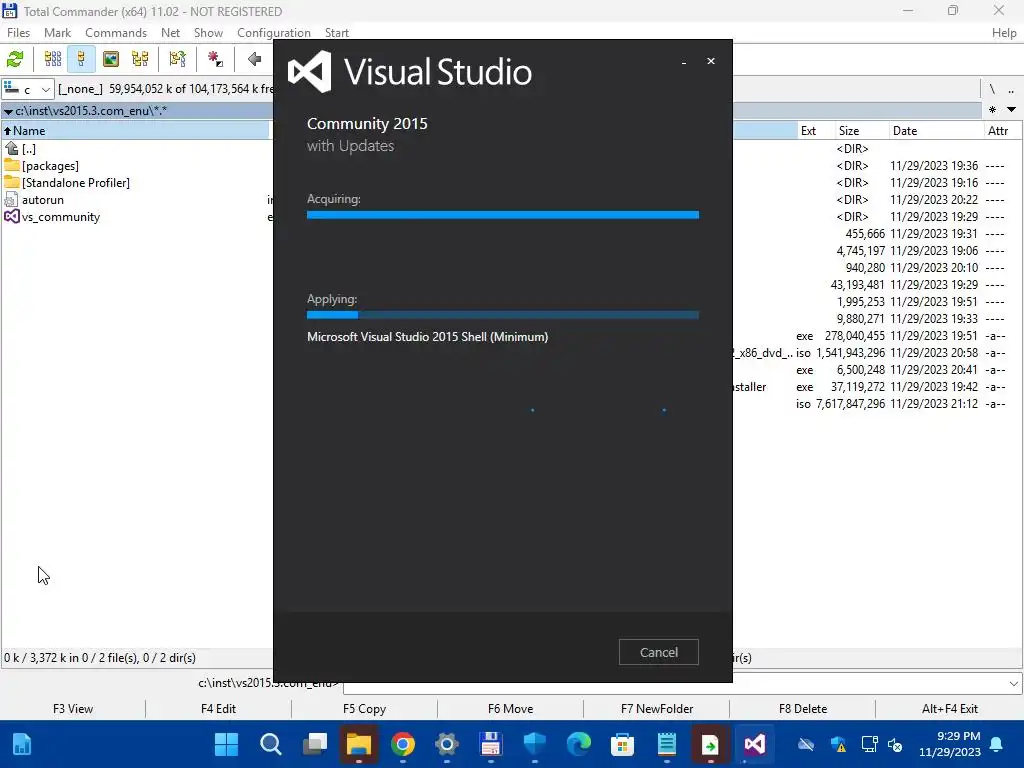This screenshot has height=768, width=1024.
Task: Sort right panel by Date column
Action: point(935,131)
